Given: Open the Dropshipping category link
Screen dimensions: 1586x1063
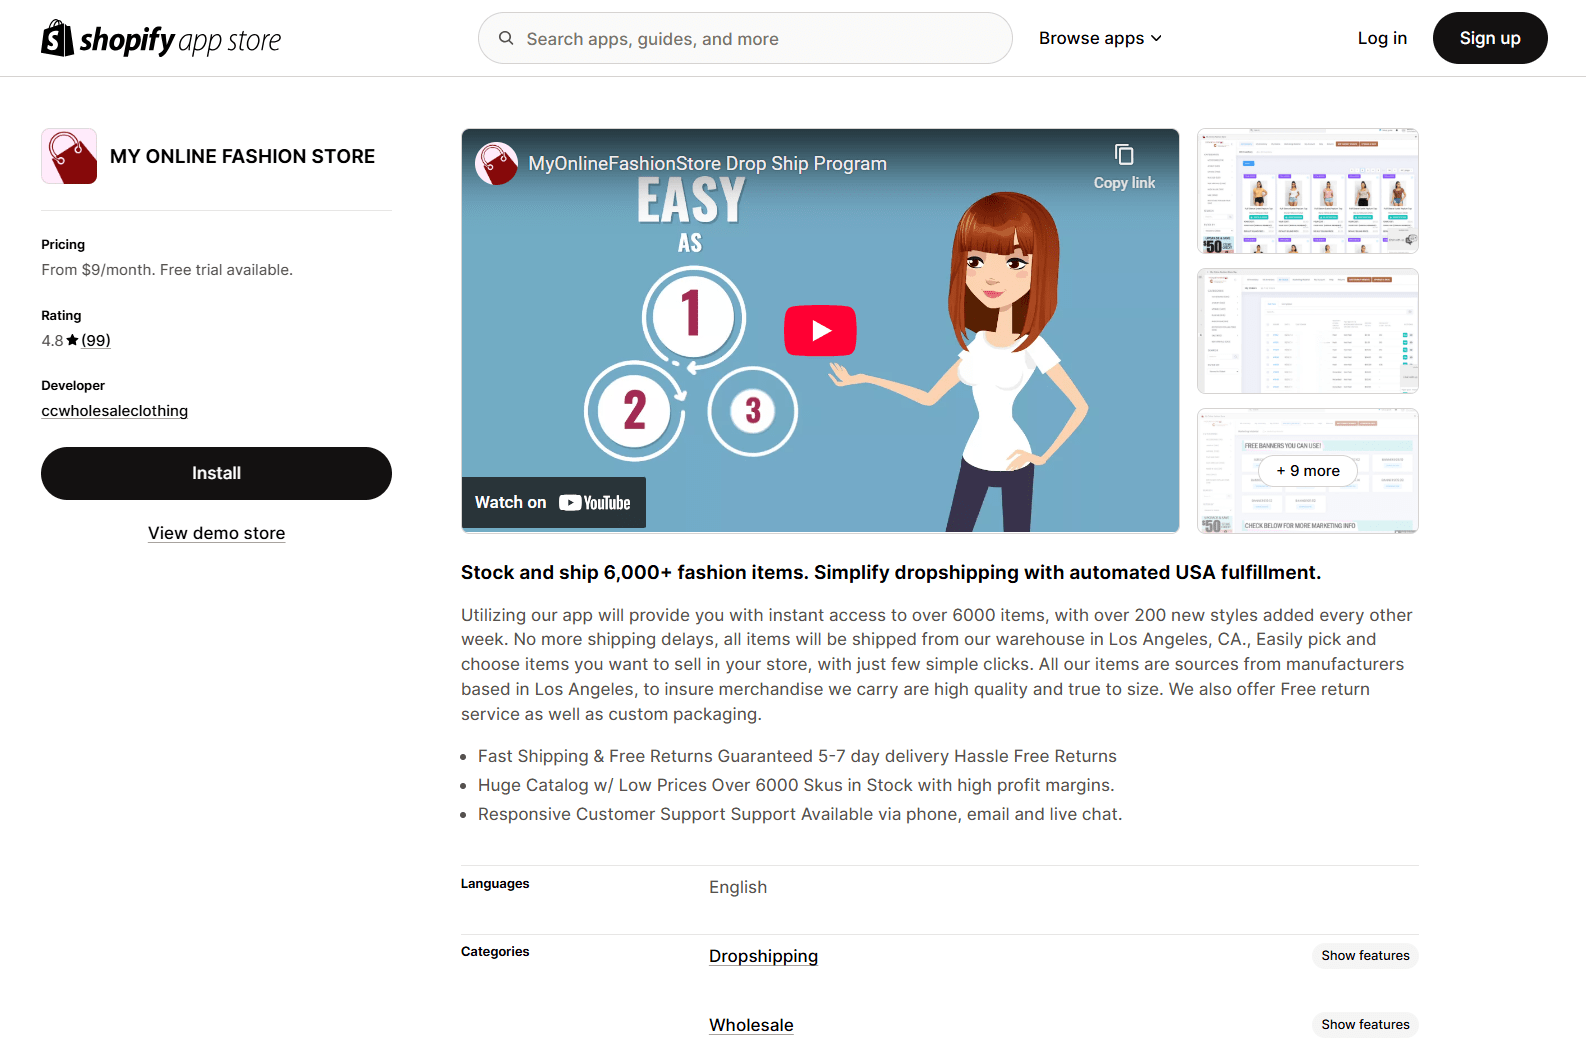Looking at the screenshot, I should click(763, 956).
